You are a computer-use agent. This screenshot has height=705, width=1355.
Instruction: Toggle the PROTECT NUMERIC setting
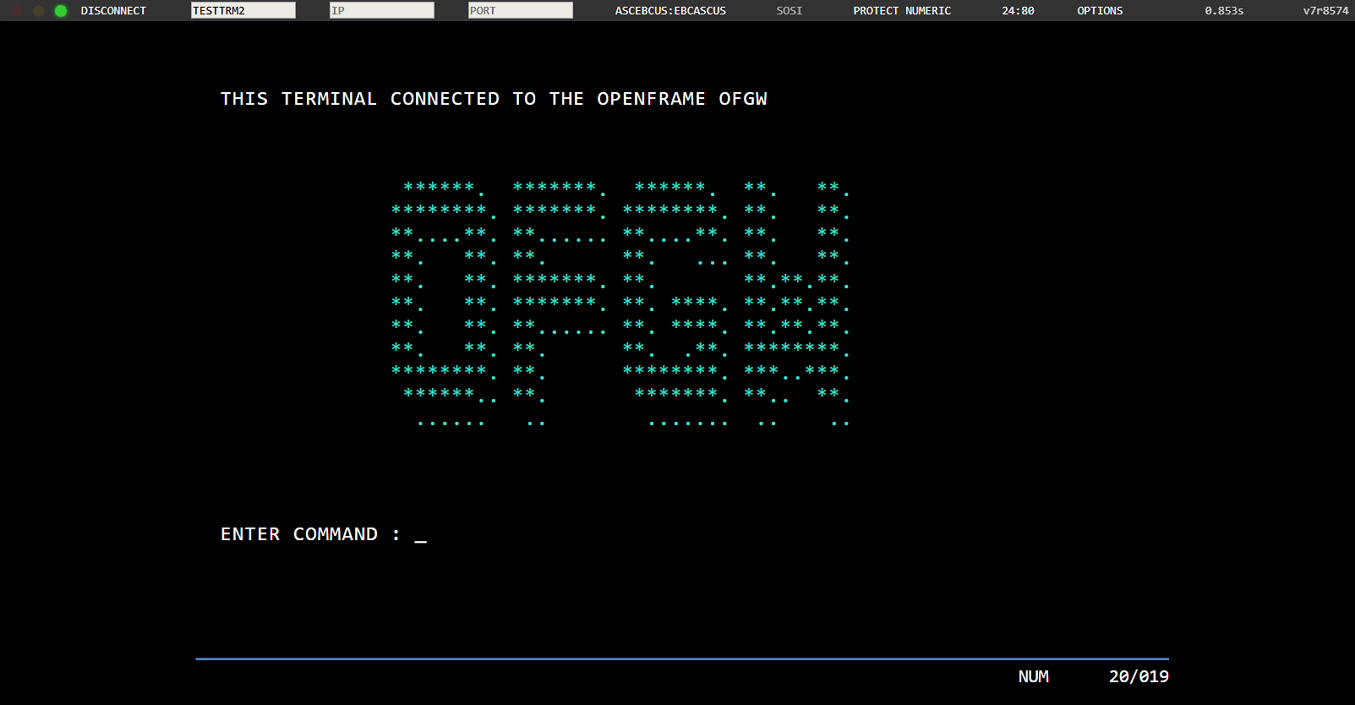pos(901,11)
